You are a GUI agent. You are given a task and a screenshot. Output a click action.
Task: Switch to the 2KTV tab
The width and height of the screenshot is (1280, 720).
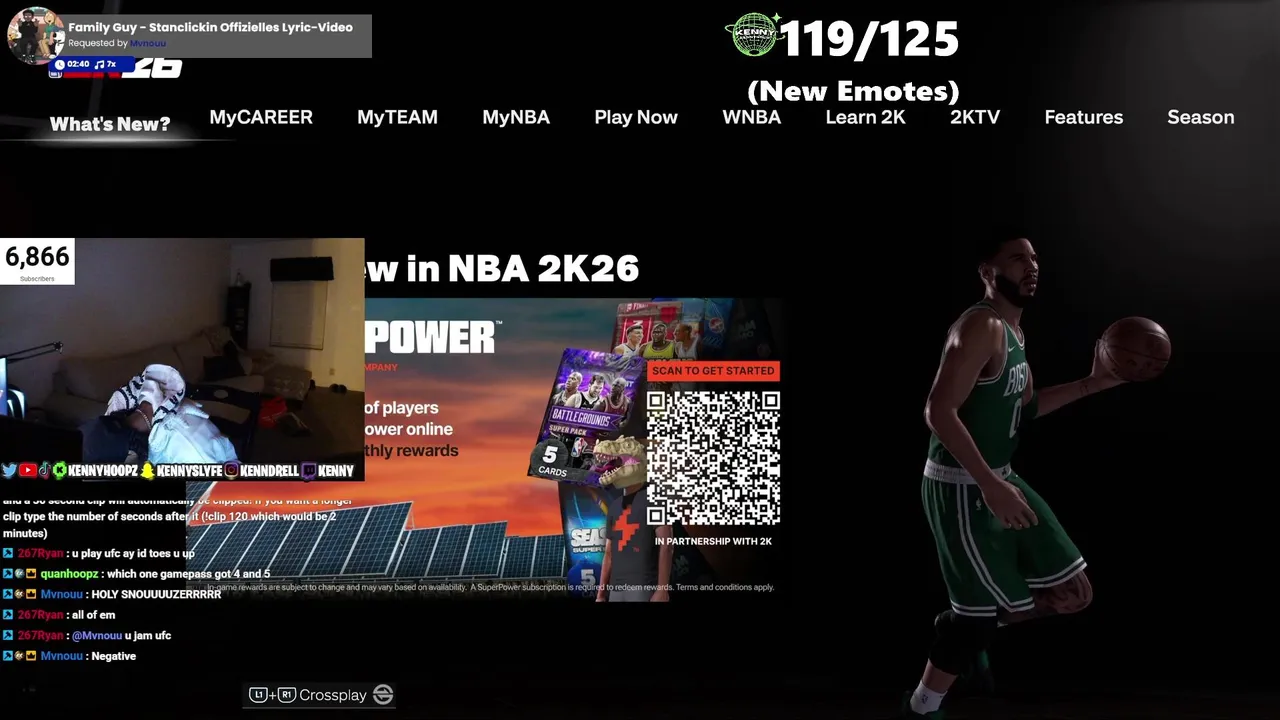(975, 117)
